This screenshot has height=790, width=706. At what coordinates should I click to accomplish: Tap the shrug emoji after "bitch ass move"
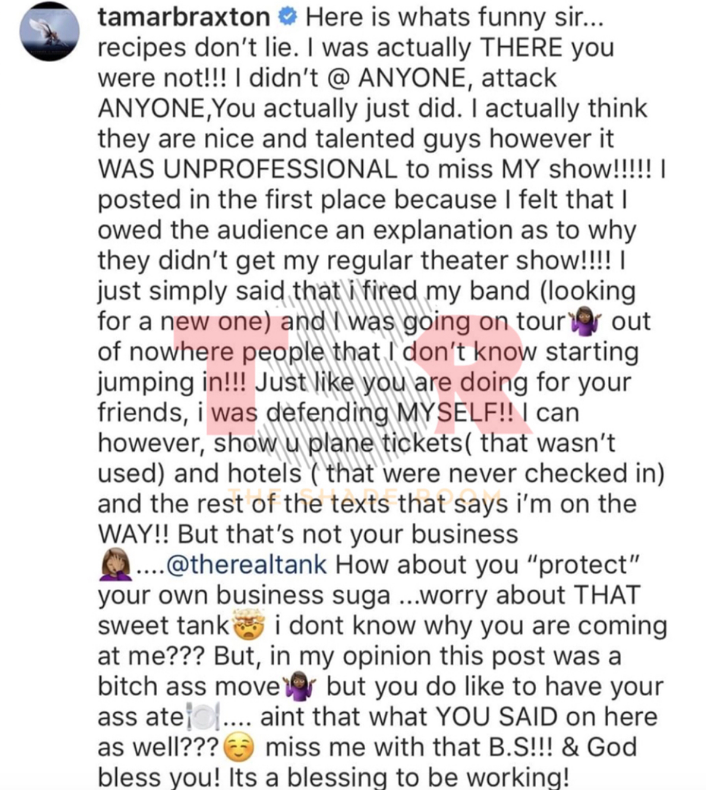tap(300, 686)
